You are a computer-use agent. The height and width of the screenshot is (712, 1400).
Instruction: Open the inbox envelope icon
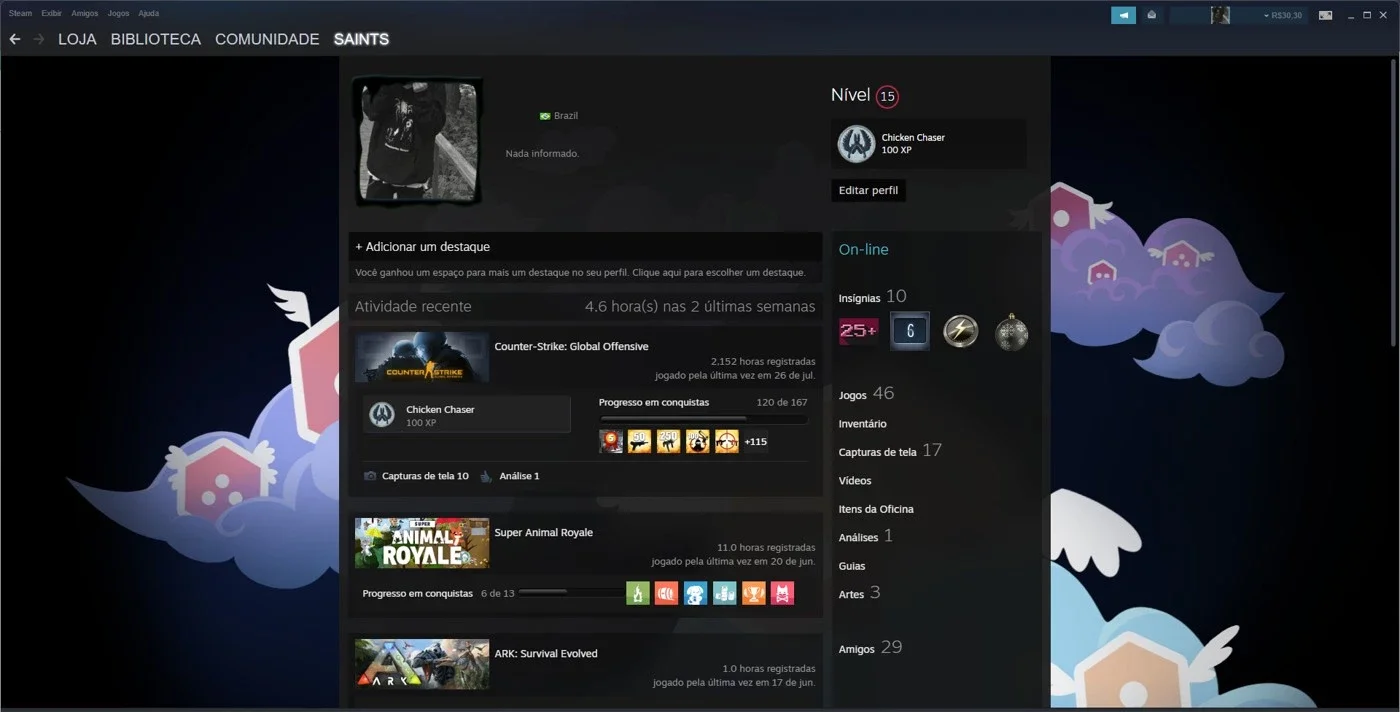tap(1152, 15)
